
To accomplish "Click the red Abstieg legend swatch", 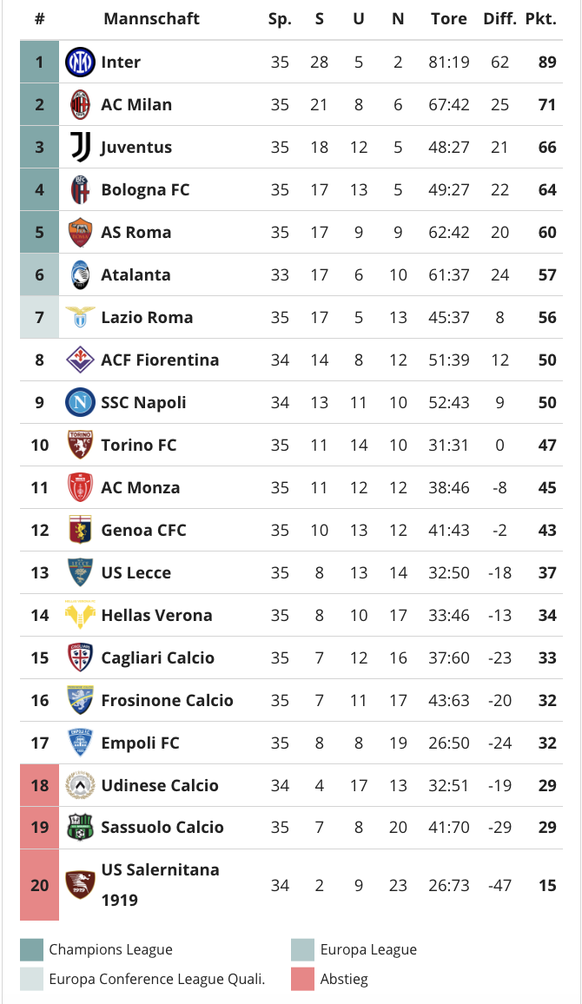I will [302, 978].
